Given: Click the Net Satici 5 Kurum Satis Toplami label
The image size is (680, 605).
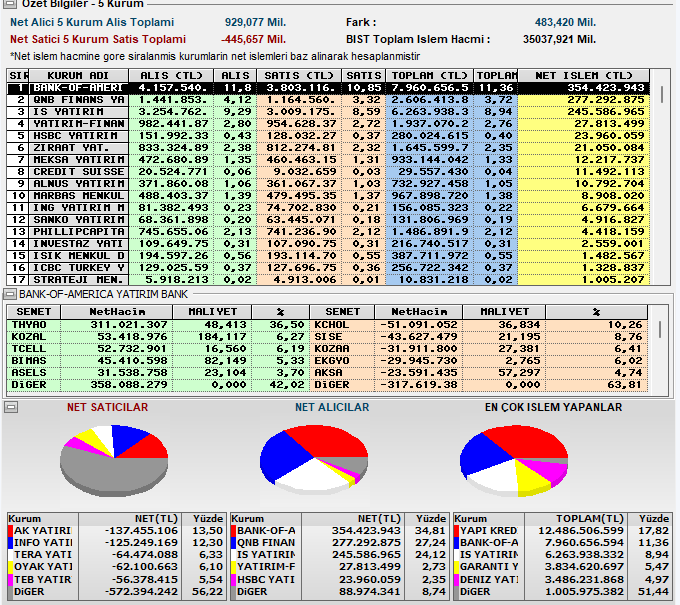Looking at the screenshot, I should click(98, 39).
